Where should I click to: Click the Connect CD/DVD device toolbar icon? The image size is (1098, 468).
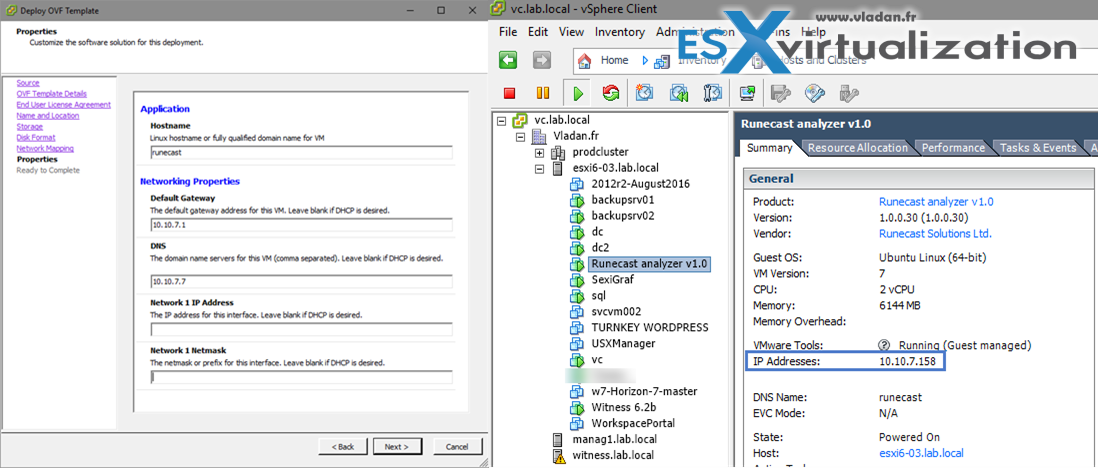814,92
